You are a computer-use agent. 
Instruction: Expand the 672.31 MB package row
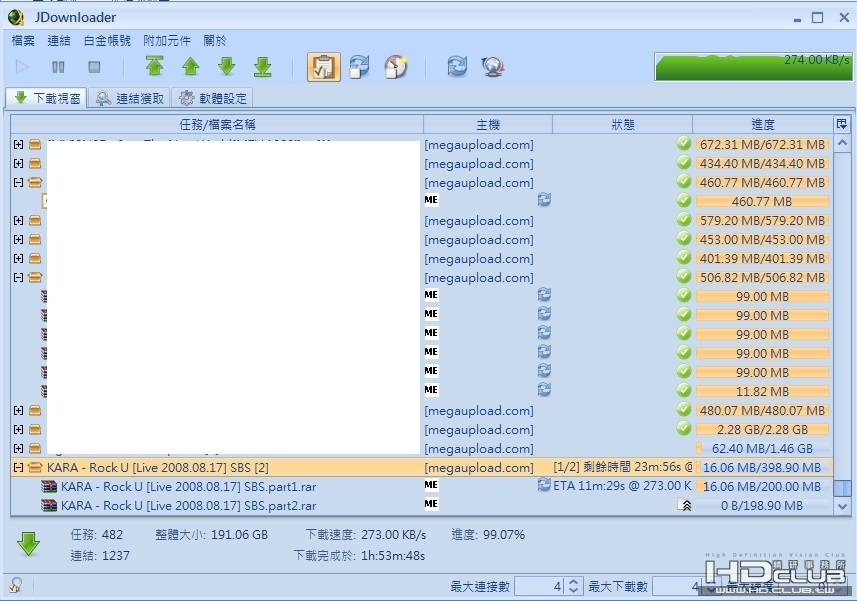click(x=19, y=145)
